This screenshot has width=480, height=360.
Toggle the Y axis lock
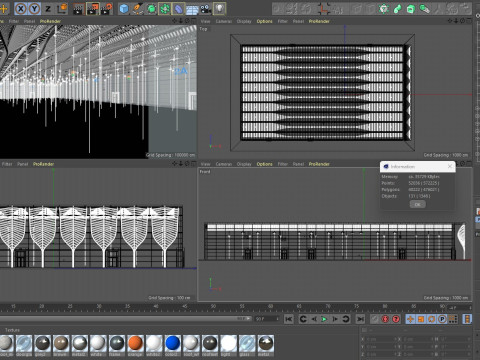(34, 9)
